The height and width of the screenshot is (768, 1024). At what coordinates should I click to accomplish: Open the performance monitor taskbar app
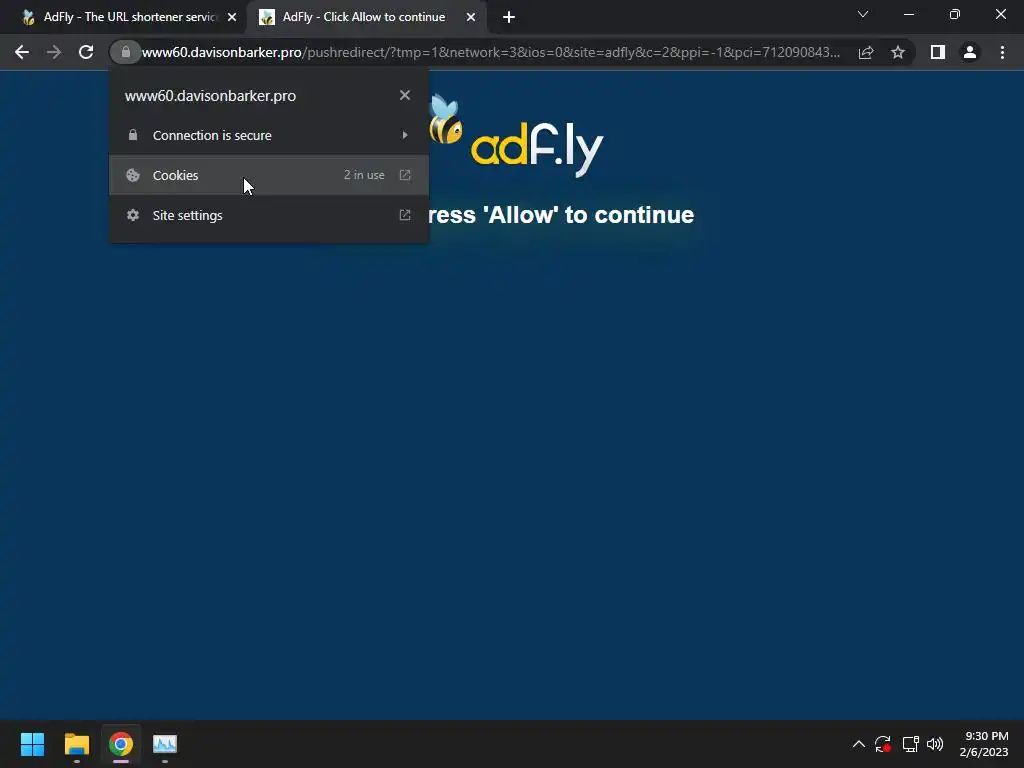coord(165,744)
